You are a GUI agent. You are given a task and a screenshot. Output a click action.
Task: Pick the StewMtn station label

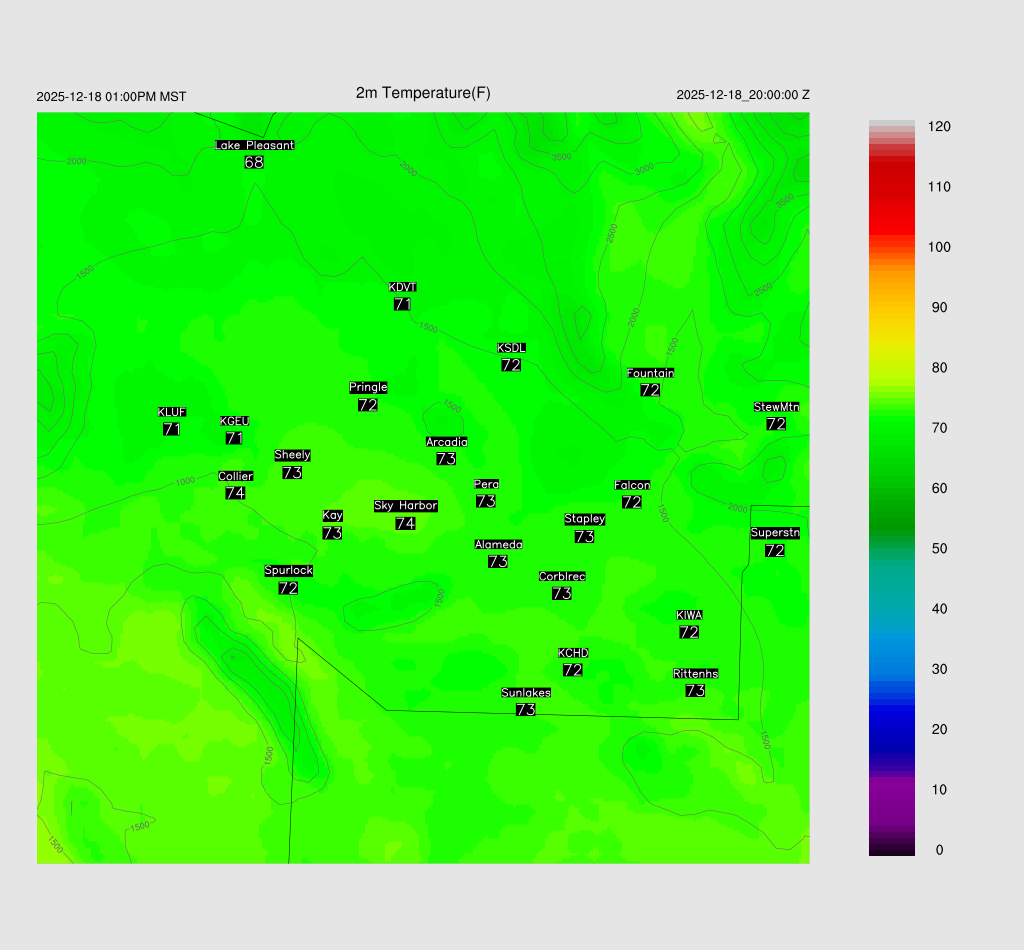[776, 407]
